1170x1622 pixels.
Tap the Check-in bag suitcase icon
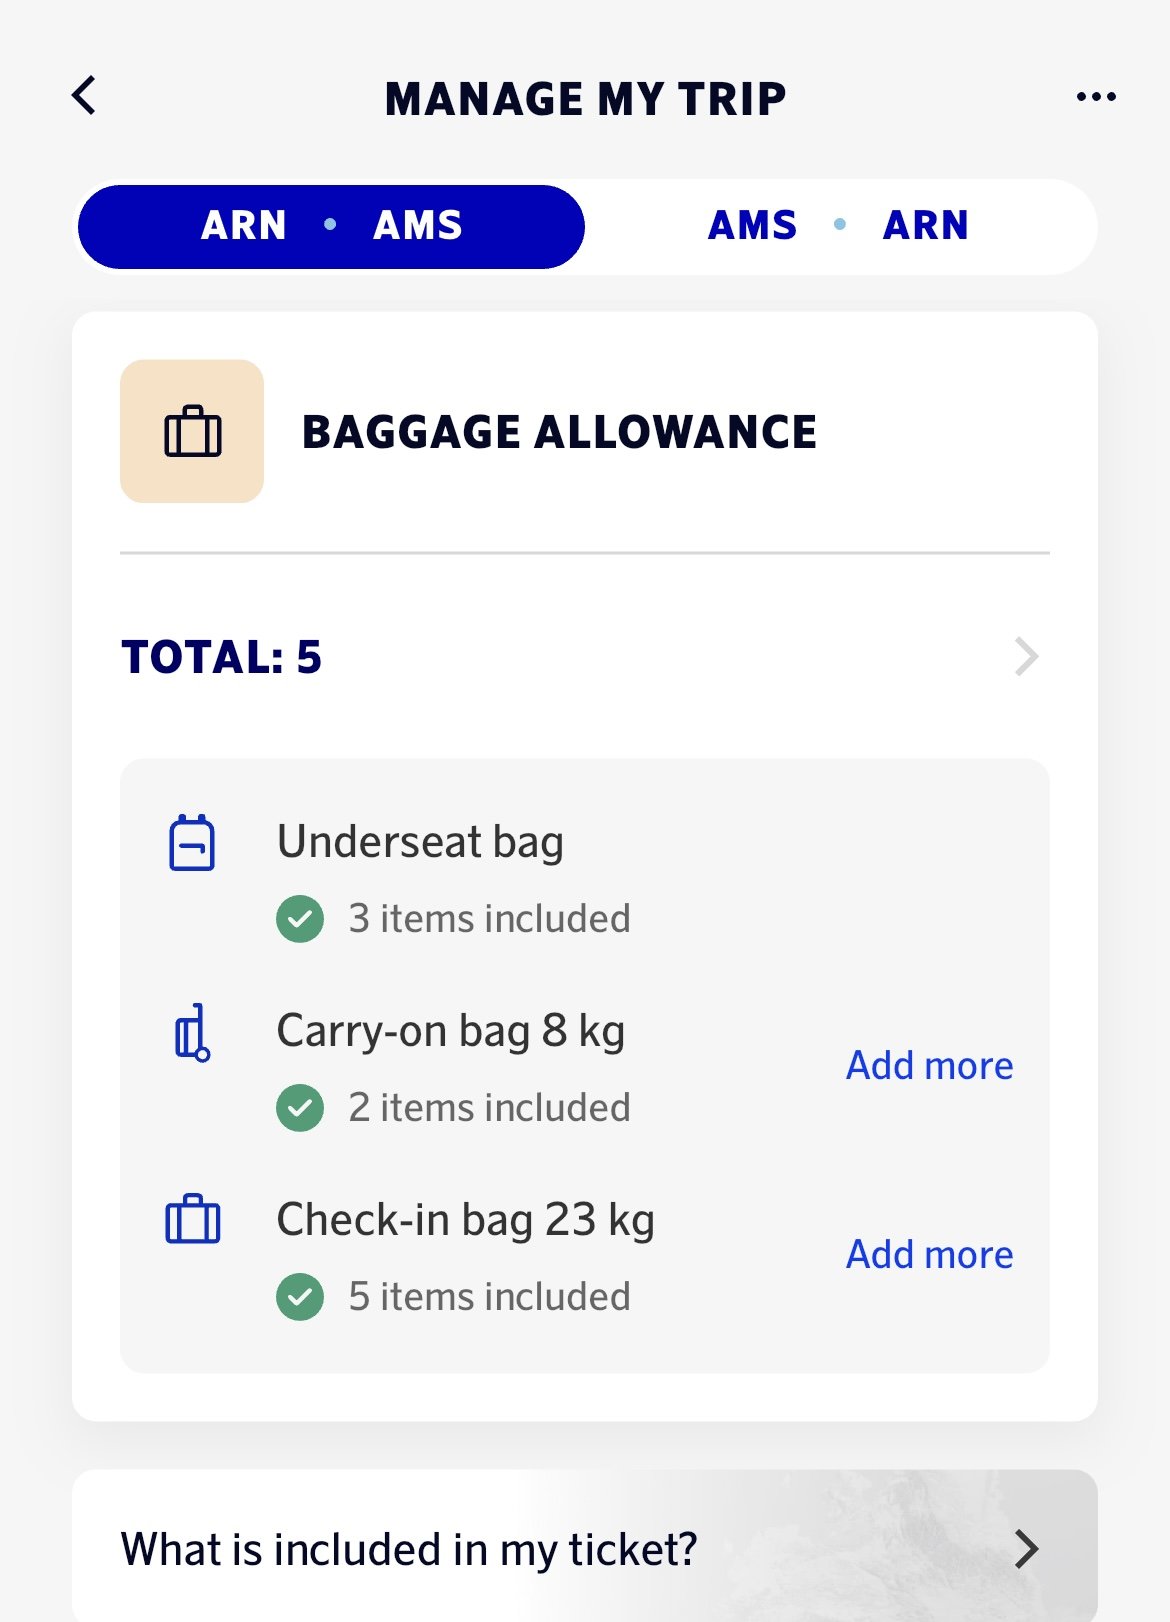tap(192, 1219)
